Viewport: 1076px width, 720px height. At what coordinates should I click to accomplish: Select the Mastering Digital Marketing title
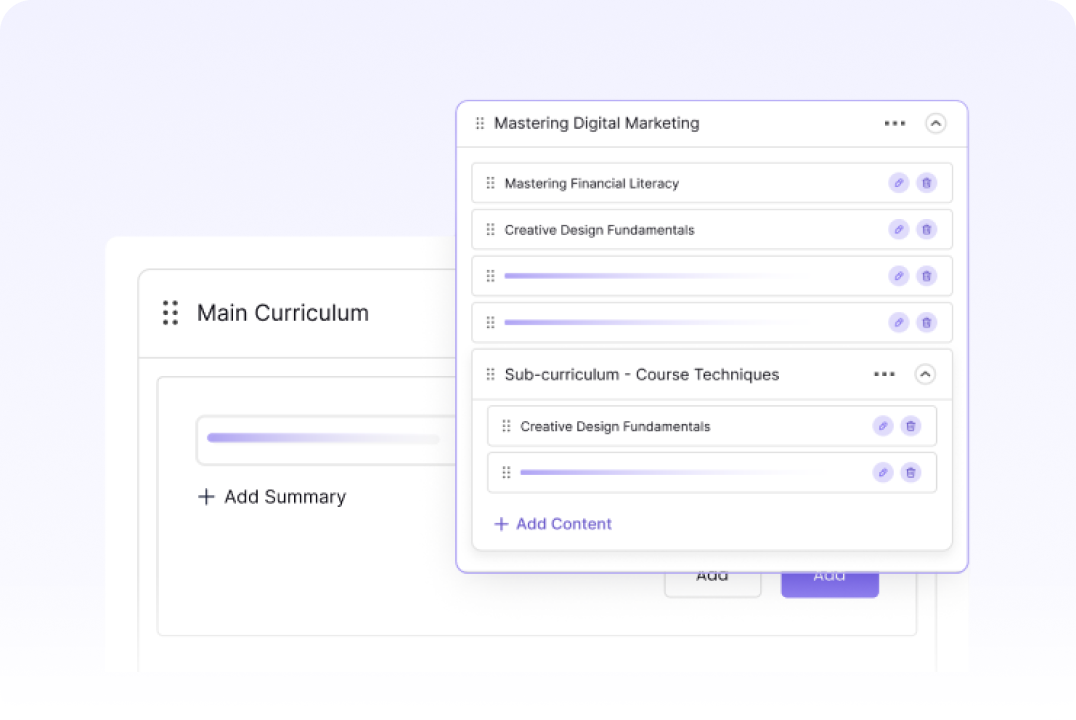597,124
